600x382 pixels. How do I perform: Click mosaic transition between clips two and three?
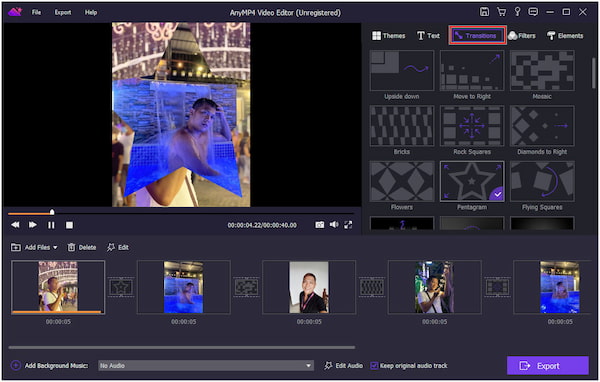pyautogui.click(x=246, y=287)
